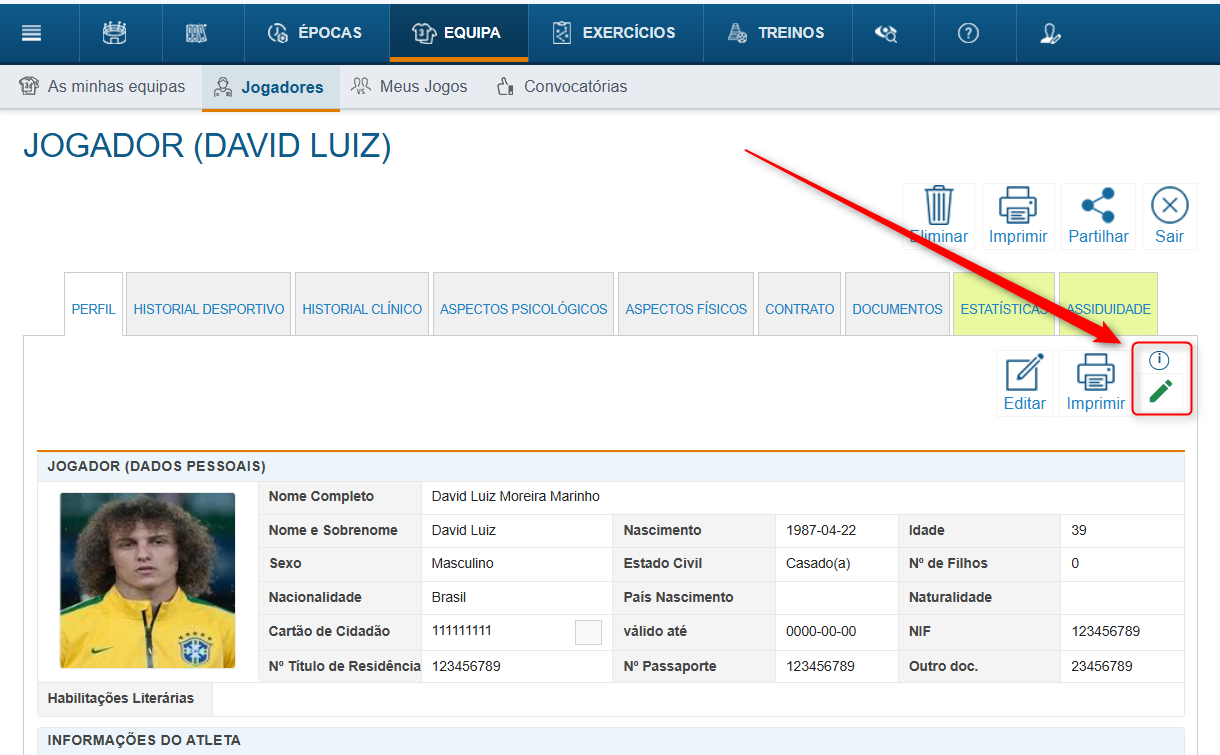Click the "0000-00-00" validity date
The width and height of the screenshot is (1220, 755).
821,631
